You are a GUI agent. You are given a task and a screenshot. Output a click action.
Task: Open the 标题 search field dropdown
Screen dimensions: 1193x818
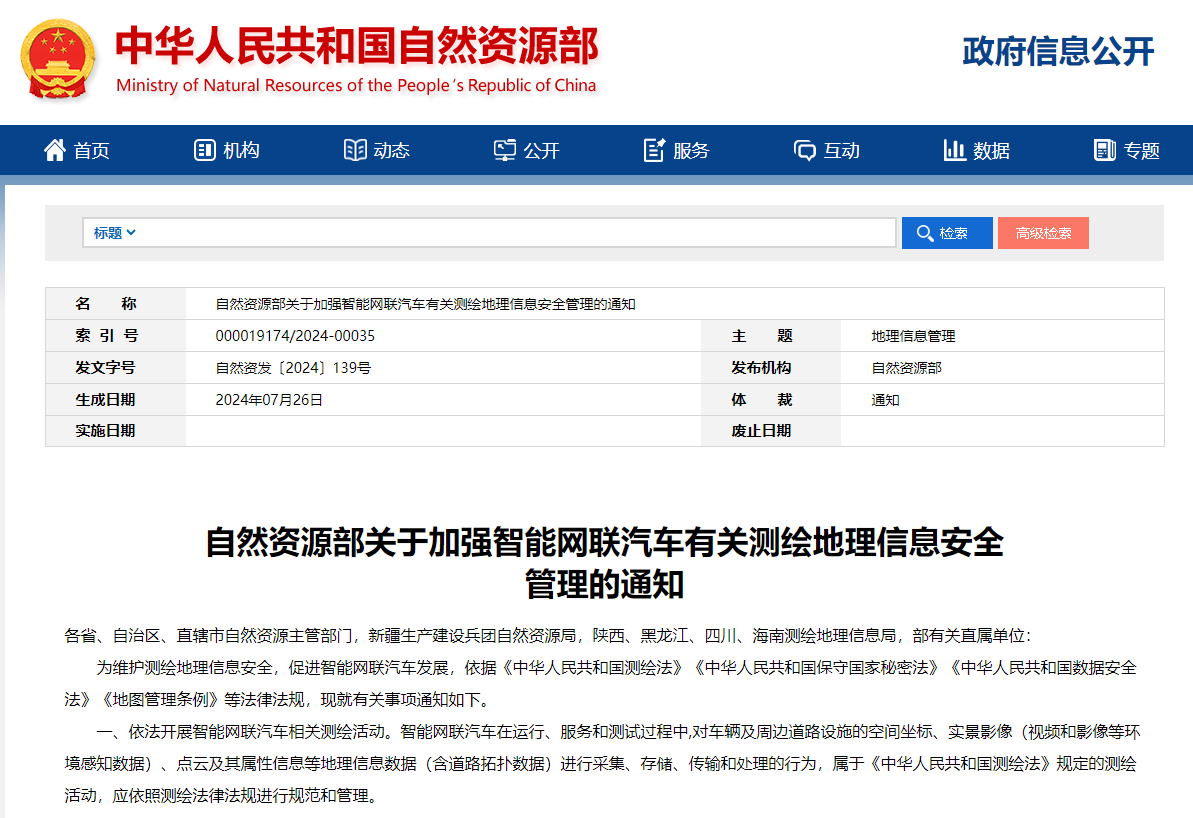114,233
